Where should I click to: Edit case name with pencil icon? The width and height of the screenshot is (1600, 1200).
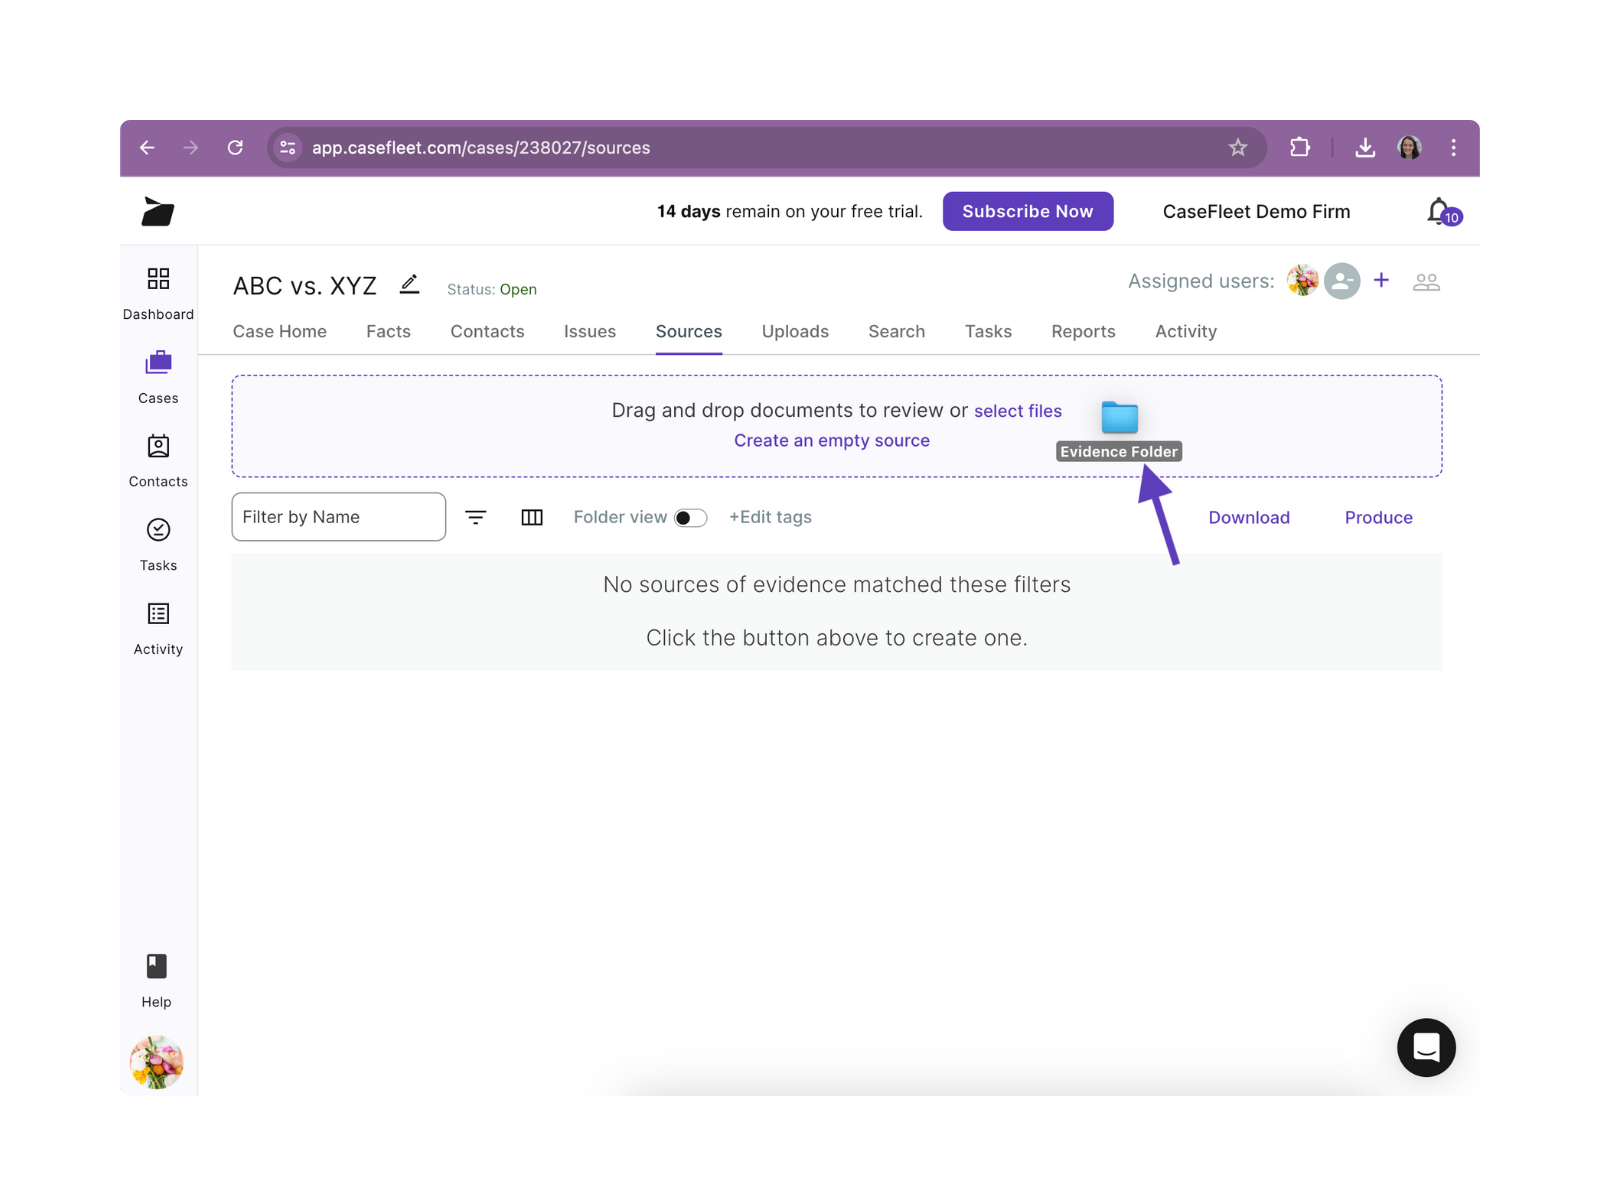(x=409, y=285)
